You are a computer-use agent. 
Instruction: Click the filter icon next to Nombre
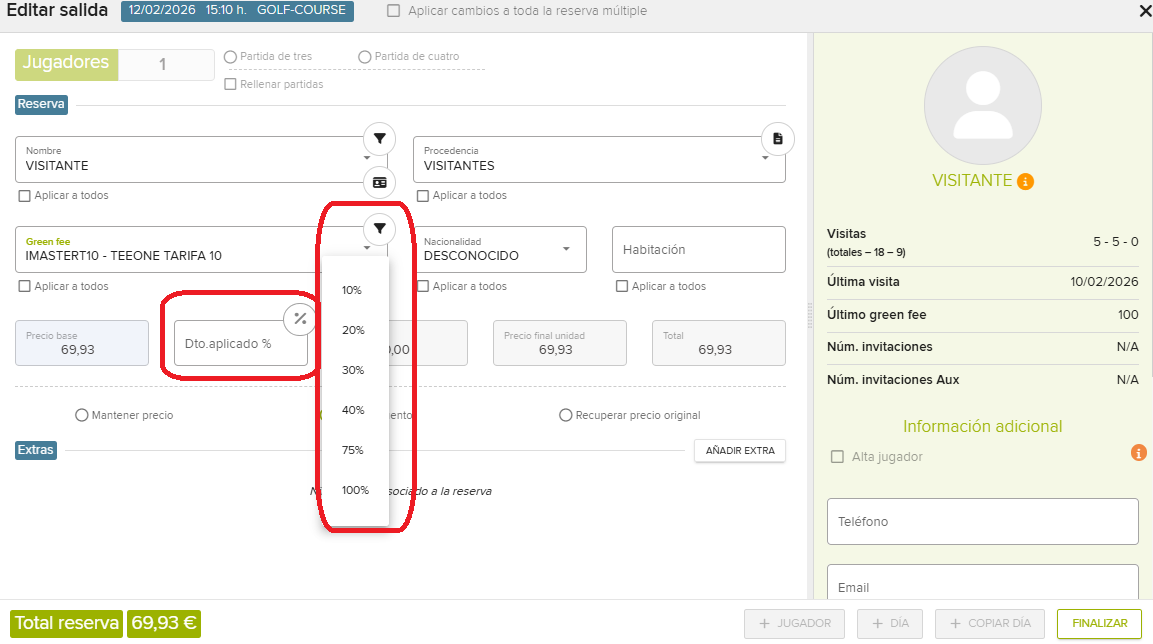click(379, 138)
